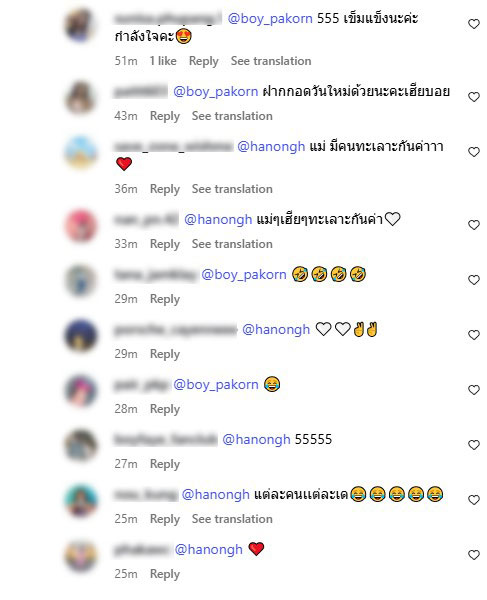Image resolution: width=487 pixels, height=600 pixels.
Task: Heart the last 25m red heart comment
Action: (x=474, y=555)
